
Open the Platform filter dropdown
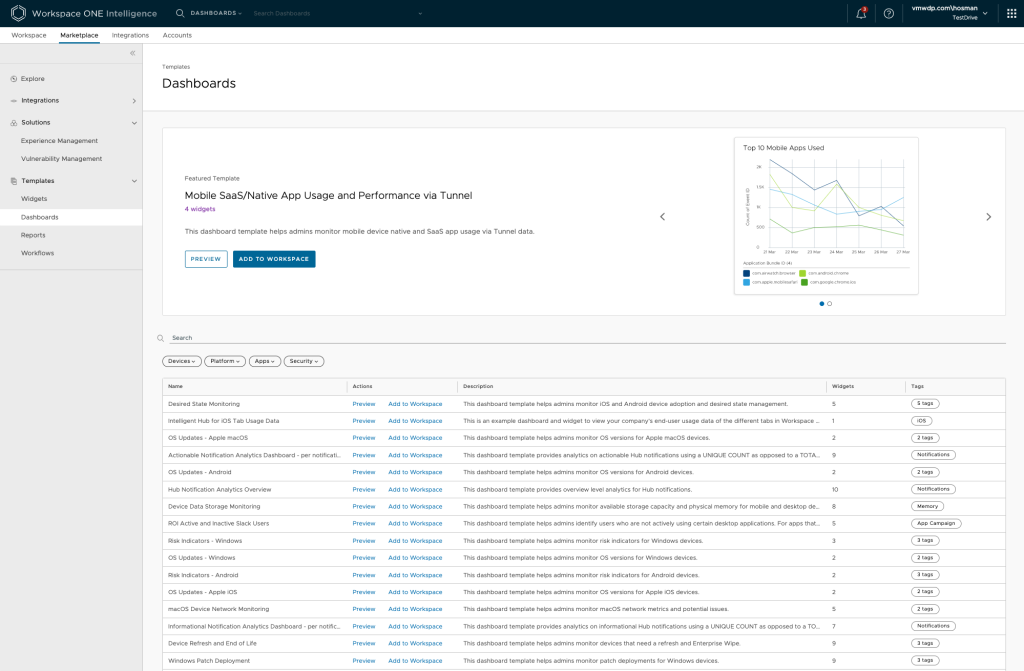coord(225,361)
